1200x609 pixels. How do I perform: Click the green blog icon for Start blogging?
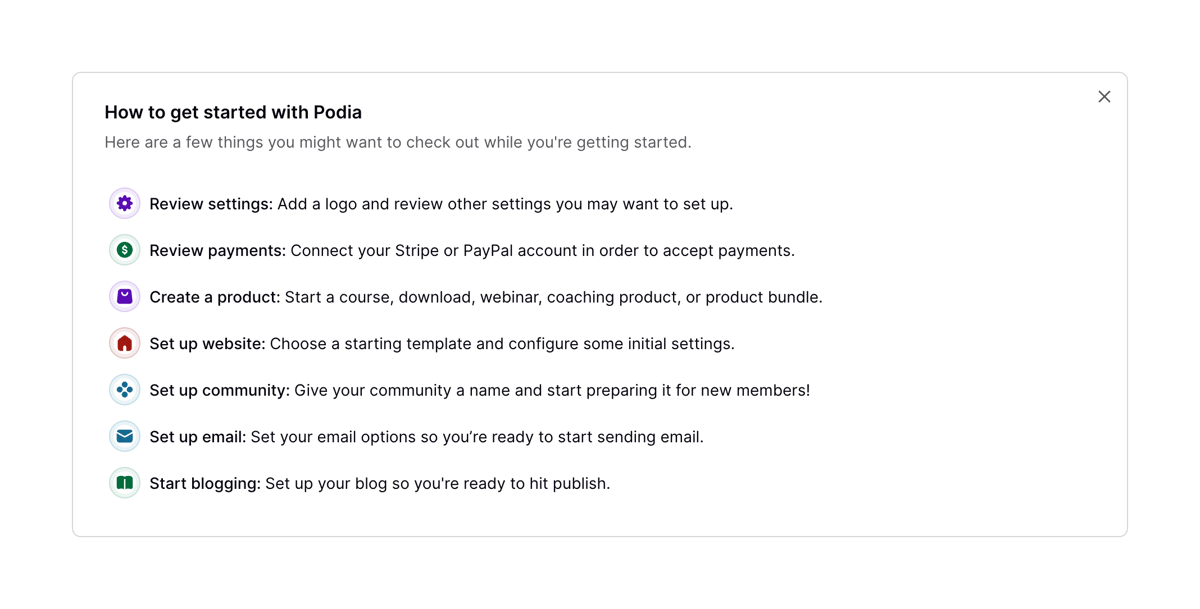[x=123, y=482]
